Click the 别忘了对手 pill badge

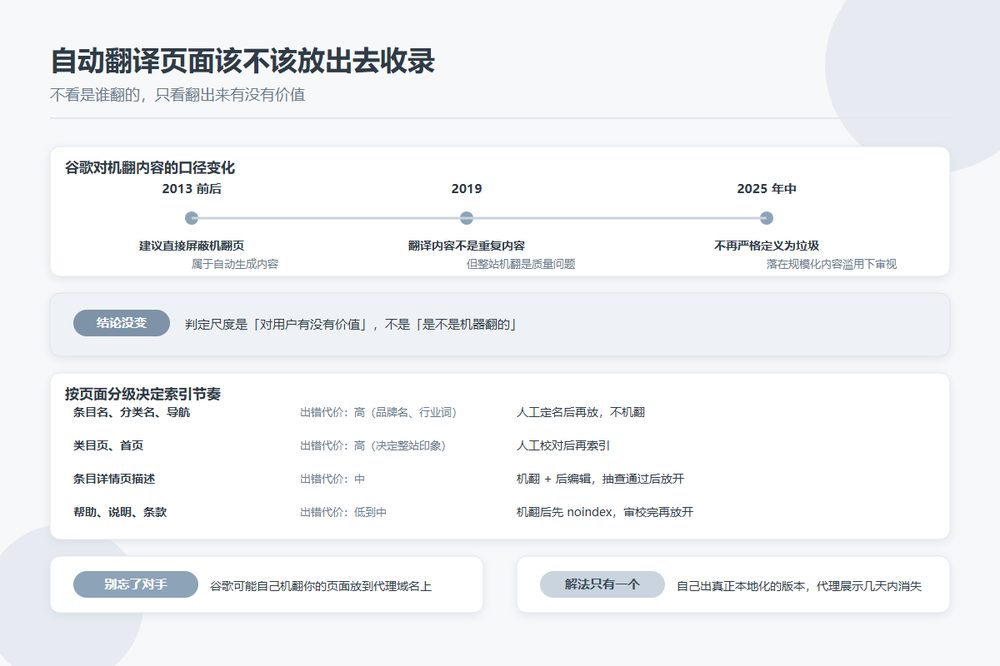pos(135,584)
